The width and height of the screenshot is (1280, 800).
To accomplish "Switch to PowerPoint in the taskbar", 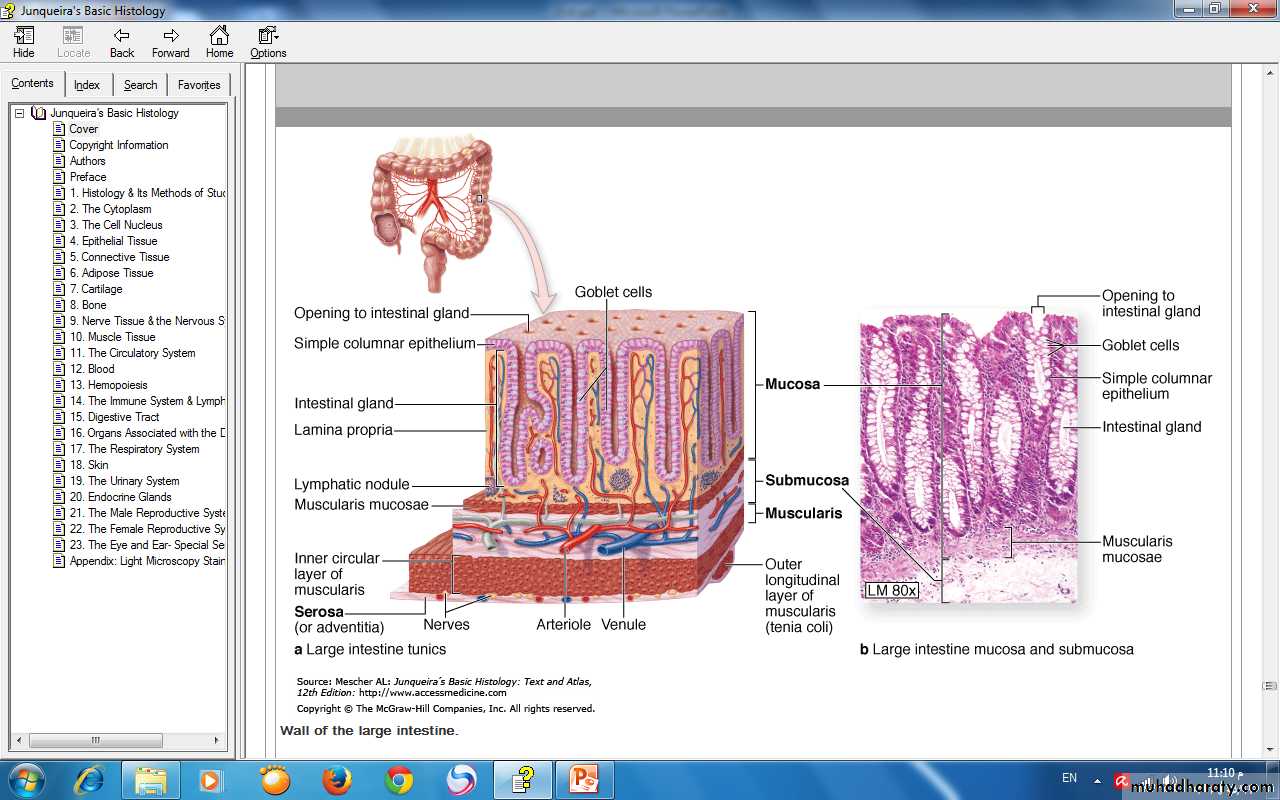I will [x=583, y=780].
